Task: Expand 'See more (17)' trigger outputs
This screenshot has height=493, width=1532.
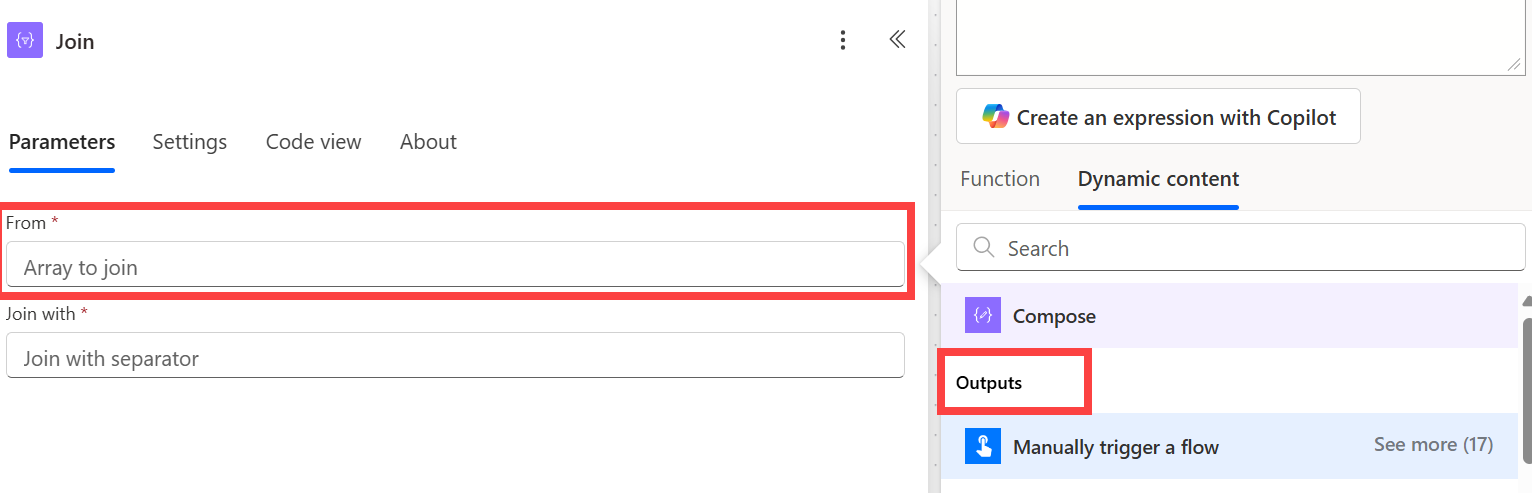Action: click(1433, 445)
